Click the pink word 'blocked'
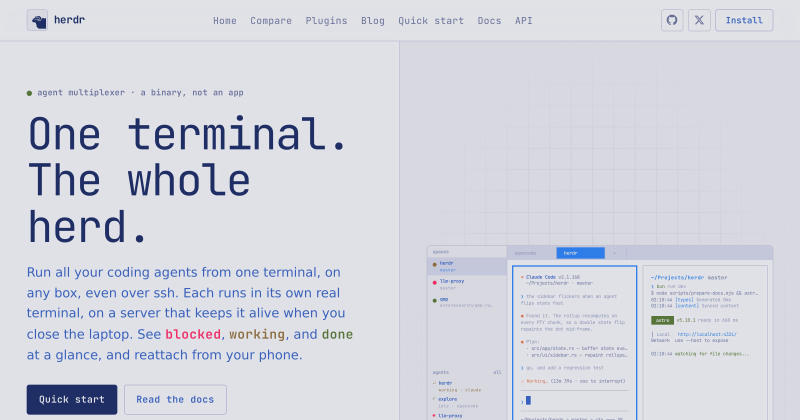800x420 pixels. pos(193,334)
